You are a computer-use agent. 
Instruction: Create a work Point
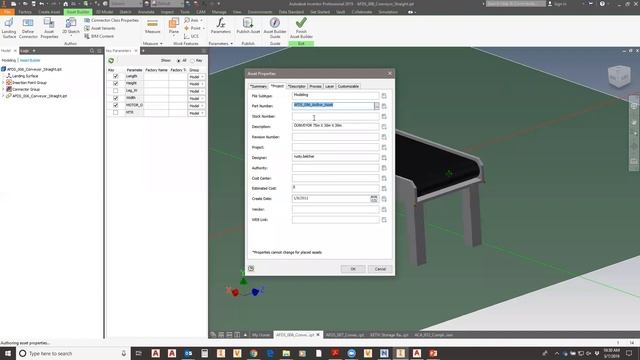click(193, 28)
